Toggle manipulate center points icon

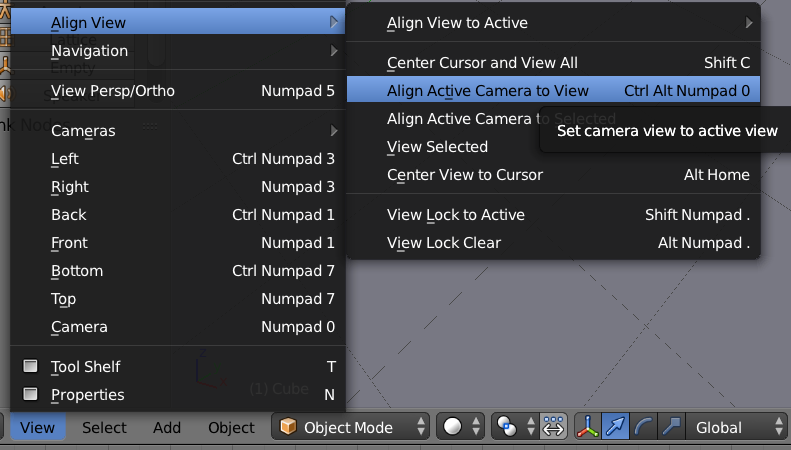(x=553, y=427)
